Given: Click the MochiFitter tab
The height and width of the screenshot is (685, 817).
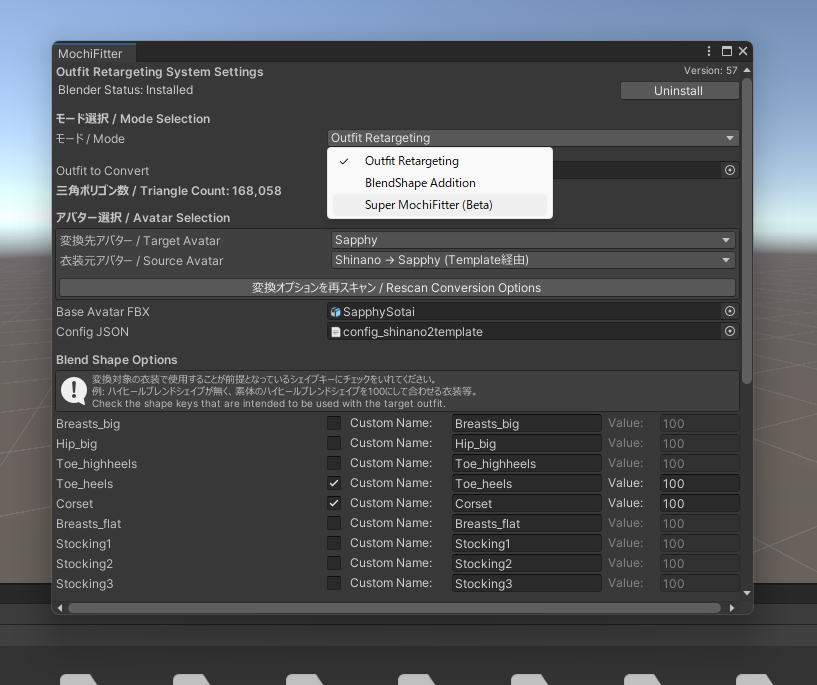Looking at the screenshot, I should click(x=94, y=53).
